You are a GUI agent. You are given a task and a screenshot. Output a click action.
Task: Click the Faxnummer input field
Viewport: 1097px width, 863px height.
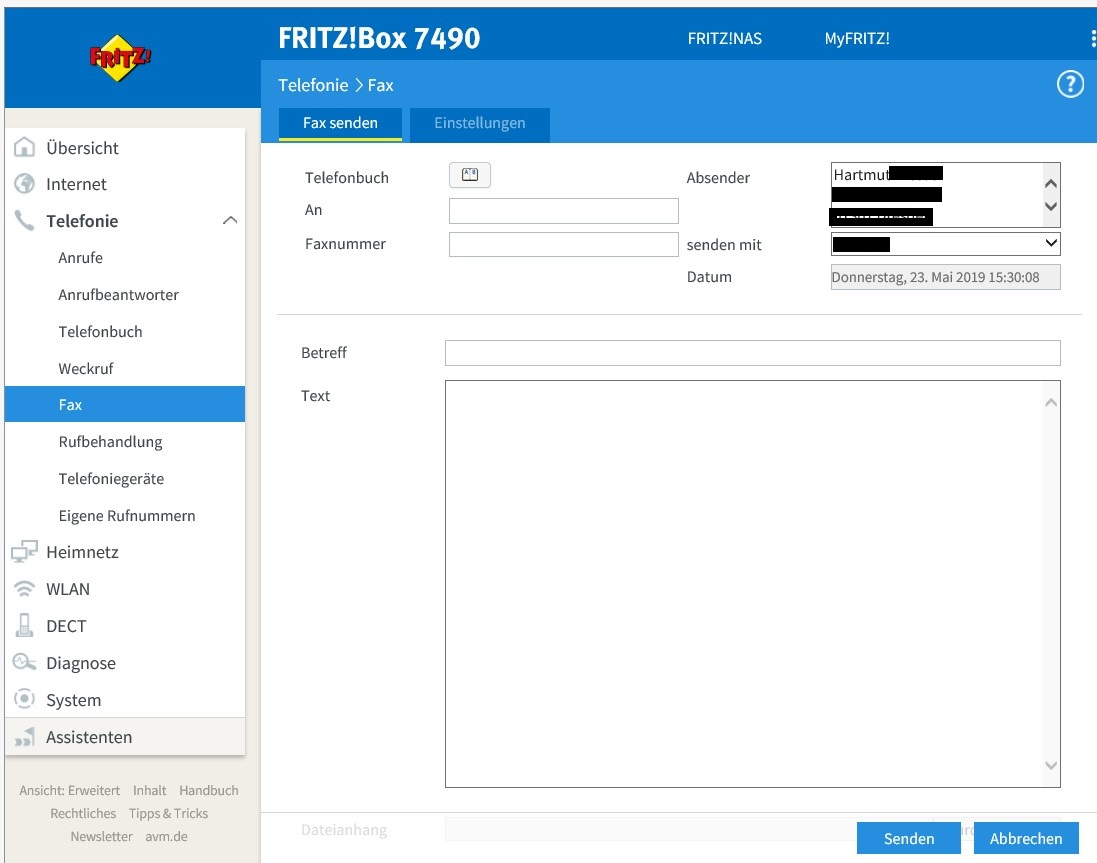[563, 244]
